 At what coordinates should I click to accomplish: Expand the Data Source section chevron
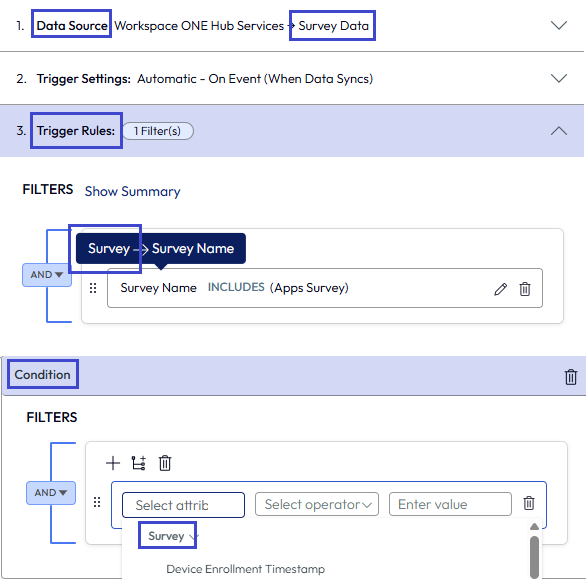[x=559, y=25]
